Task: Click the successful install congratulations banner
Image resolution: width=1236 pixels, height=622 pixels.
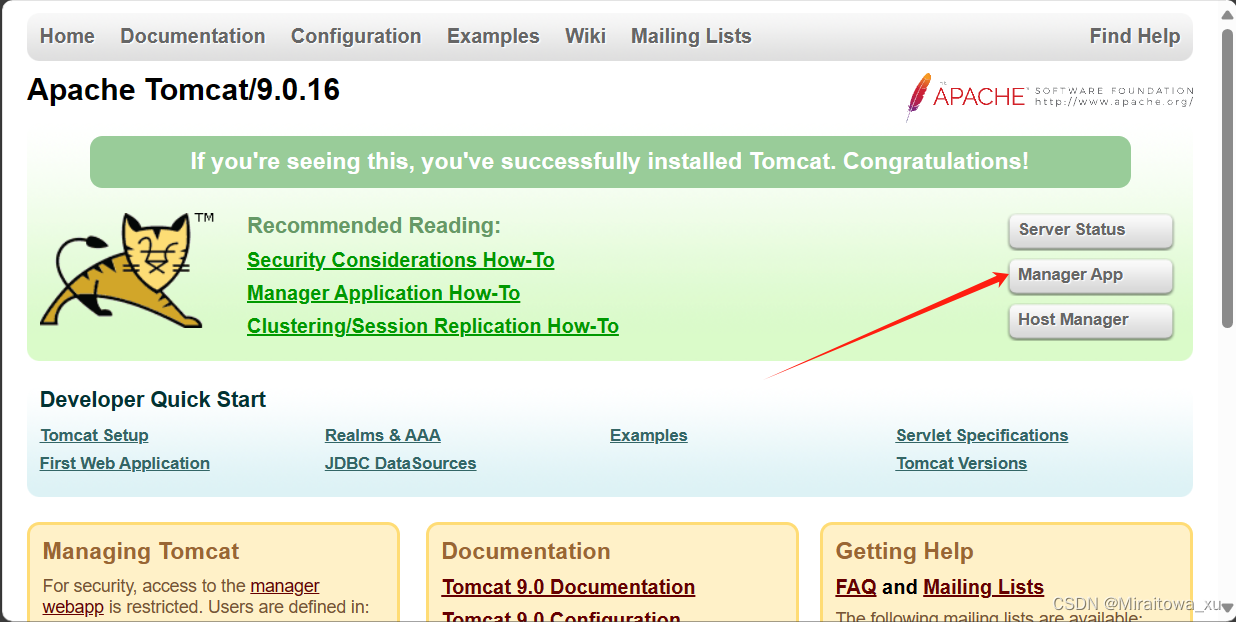Action: (610, 162)
